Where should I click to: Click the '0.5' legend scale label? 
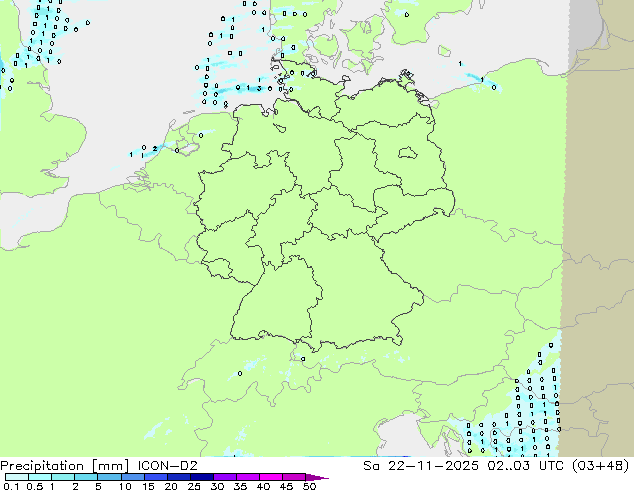pyautogui.click(x=34, y=486)
